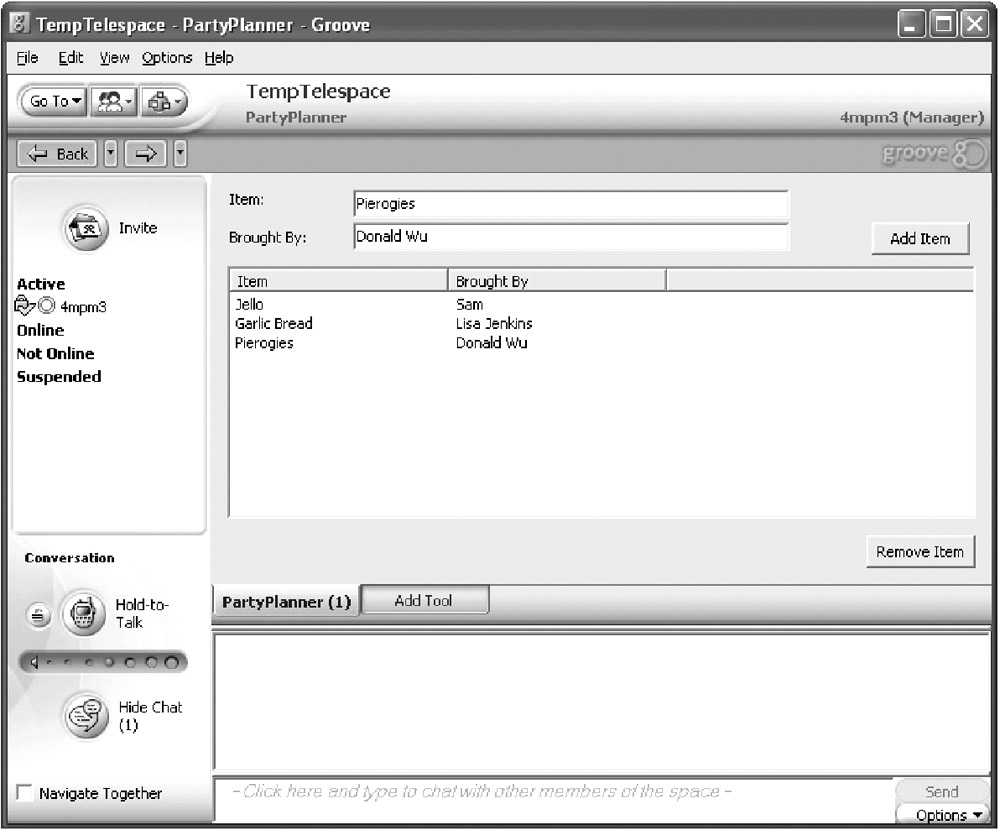
Task: Select the Garlic Bread row in list
Action: click(274, 323)
